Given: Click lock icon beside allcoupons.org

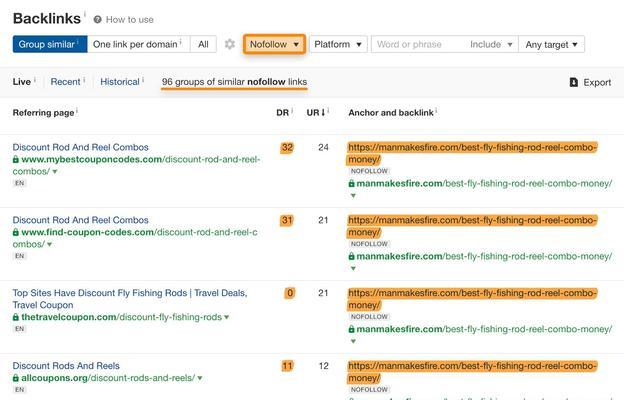Looking at the screenshot, I should pyautogui.click(x=16, y=378).
